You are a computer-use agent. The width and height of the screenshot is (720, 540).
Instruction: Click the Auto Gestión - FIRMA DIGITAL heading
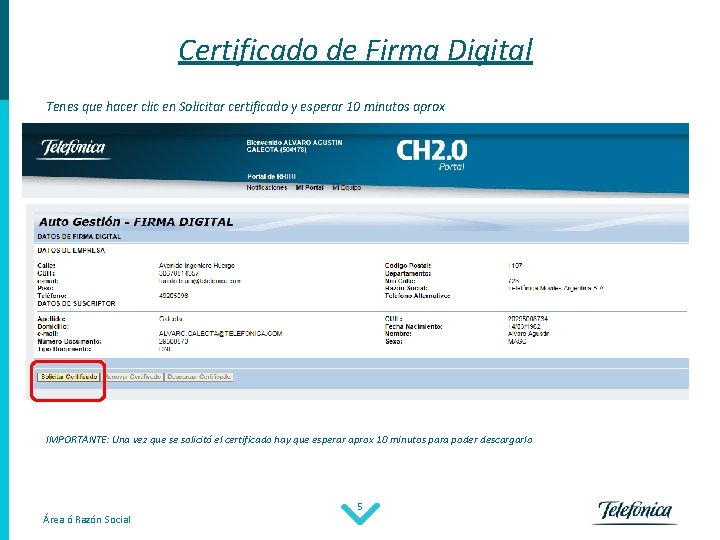click(136, 222)
